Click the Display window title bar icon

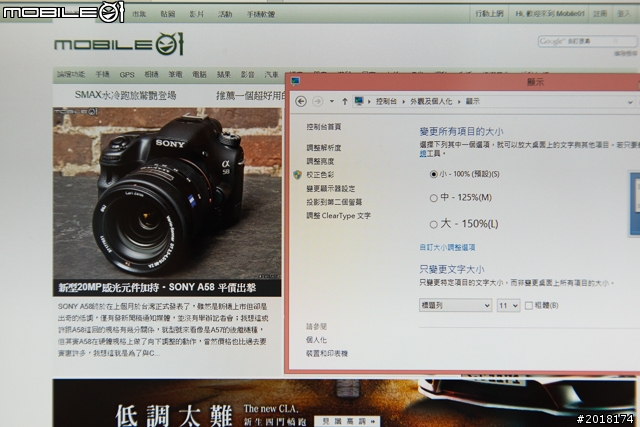click(296, 81)
